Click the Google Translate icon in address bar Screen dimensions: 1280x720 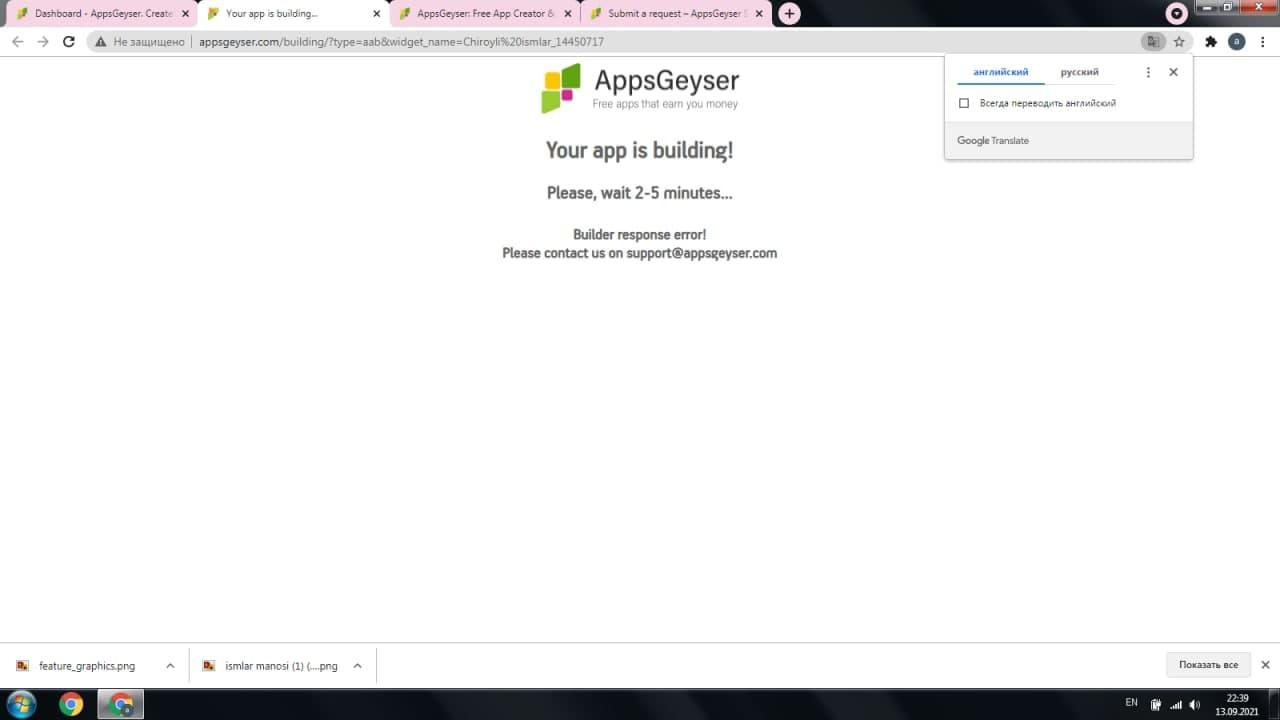(1153, 42)
